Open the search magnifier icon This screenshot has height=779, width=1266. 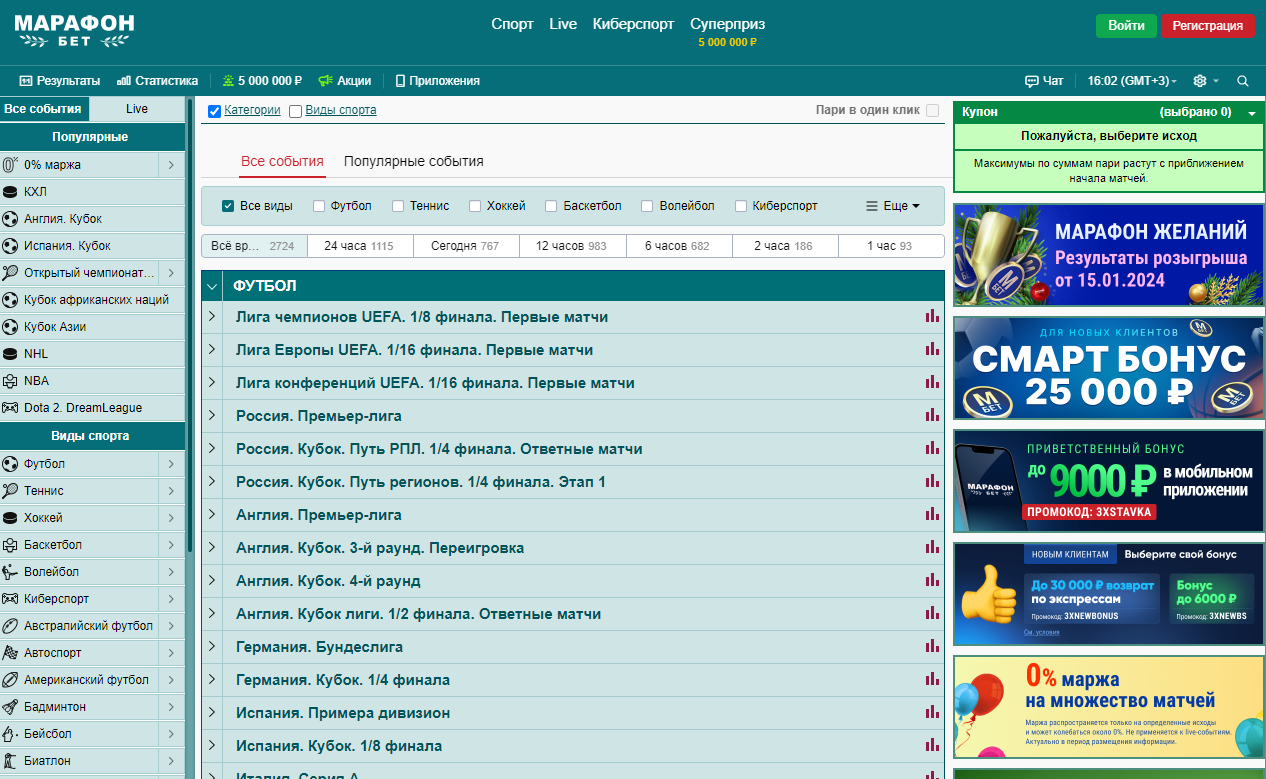(x=1243, y=81)
